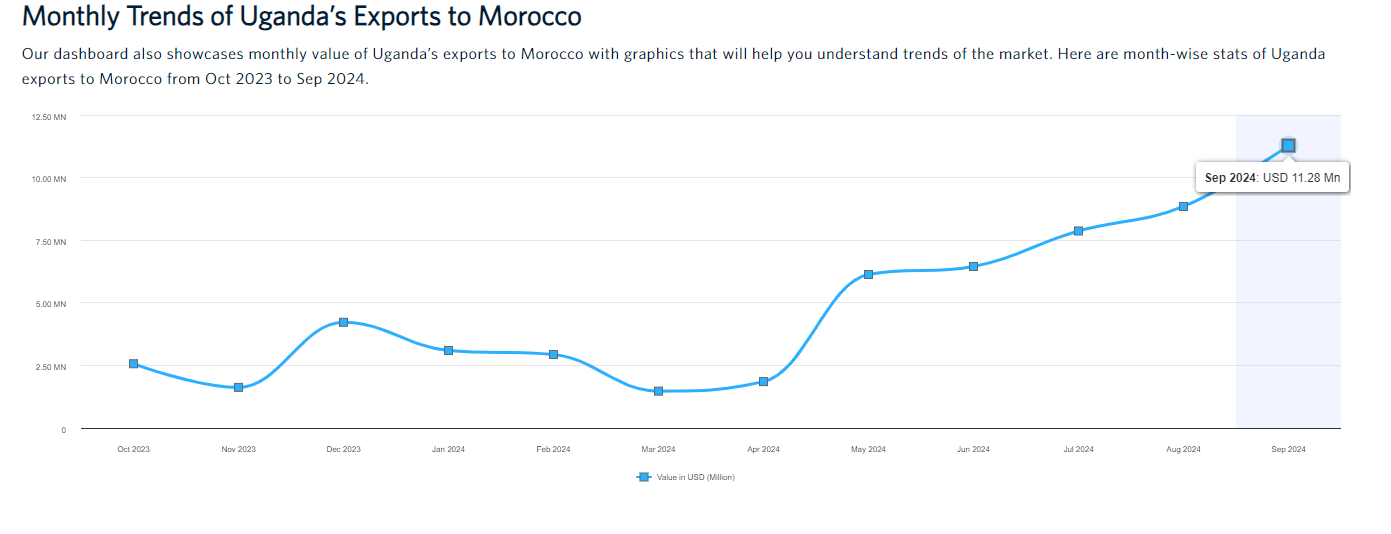Select the Jun 2024 data marker
Viewport: 1391px width, 534px height.
pyautogui.click(x=973, y=266)
